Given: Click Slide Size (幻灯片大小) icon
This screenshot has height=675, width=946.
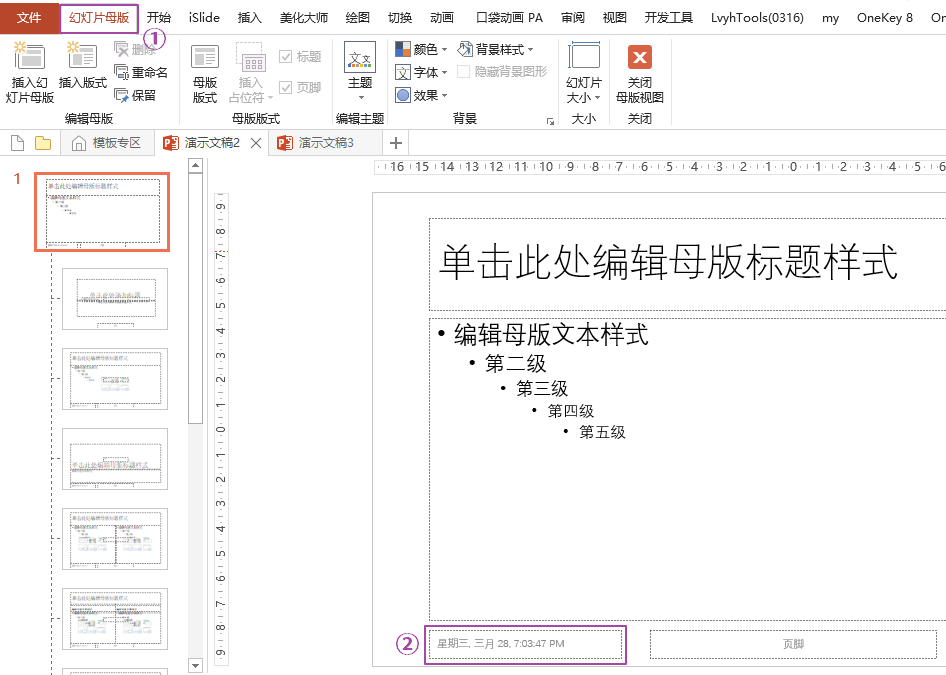Looking at the screenshot, I should click(x=584, y=57).
